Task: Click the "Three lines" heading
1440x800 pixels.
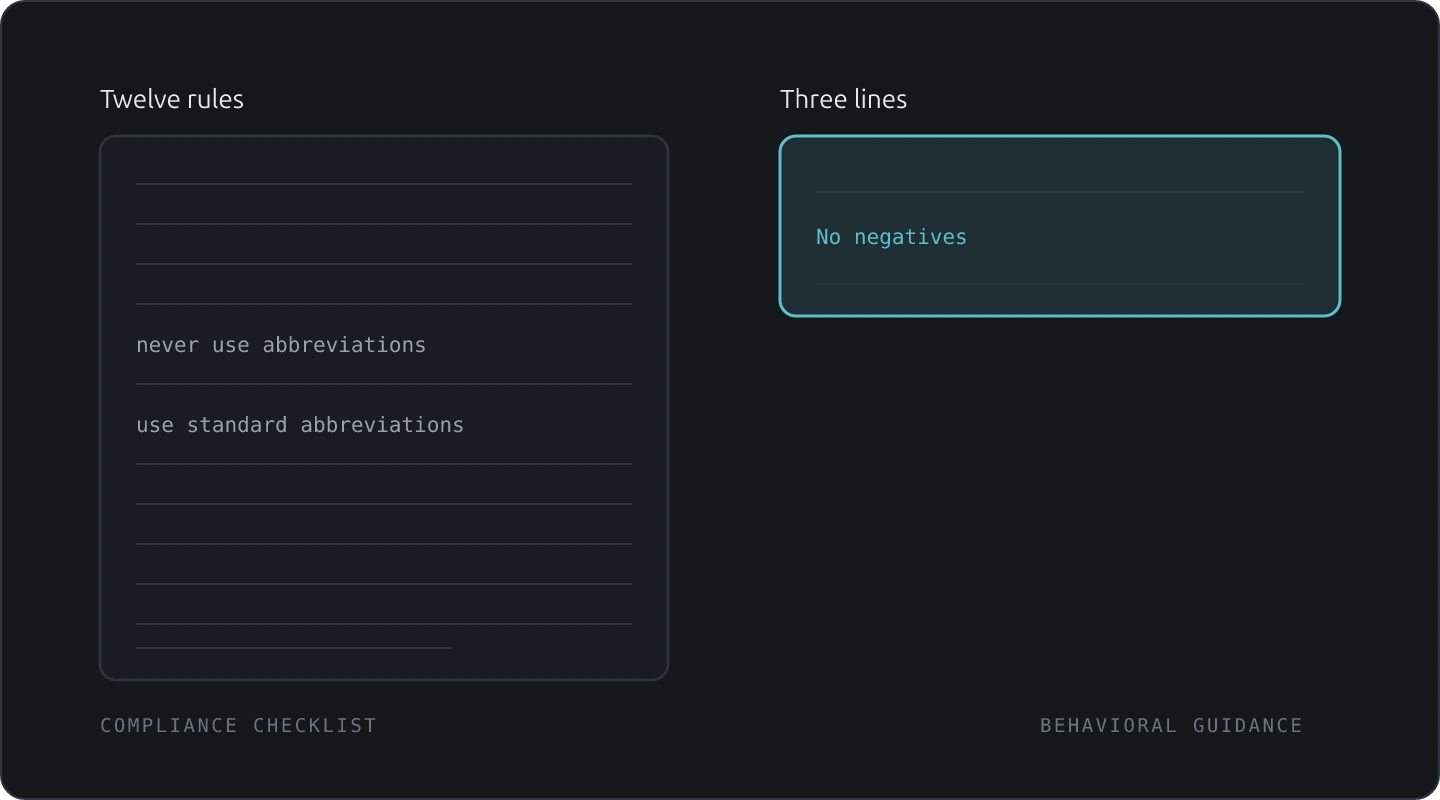Action: 843,99
